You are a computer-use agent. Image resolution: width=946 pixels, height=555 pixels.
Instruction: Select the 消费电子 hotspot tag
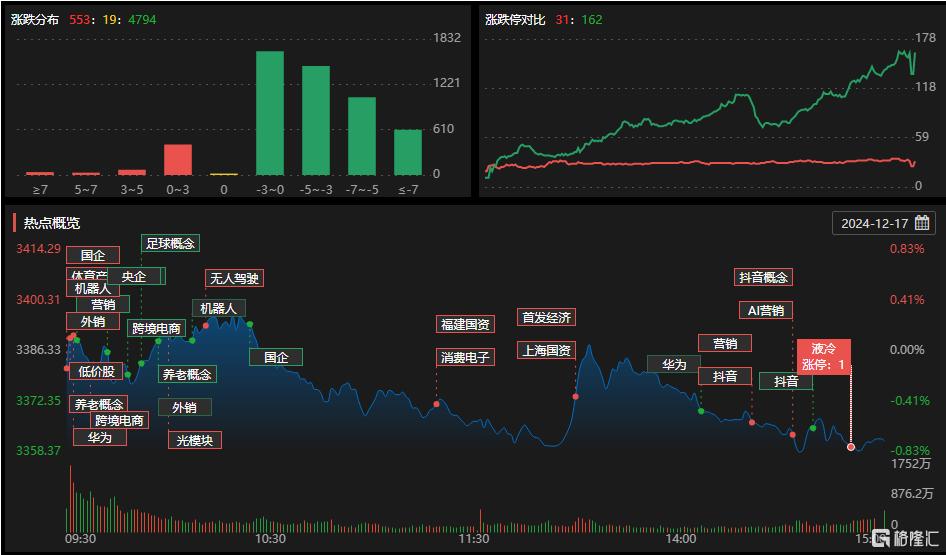pyautogui.click(x=465, y=357)
